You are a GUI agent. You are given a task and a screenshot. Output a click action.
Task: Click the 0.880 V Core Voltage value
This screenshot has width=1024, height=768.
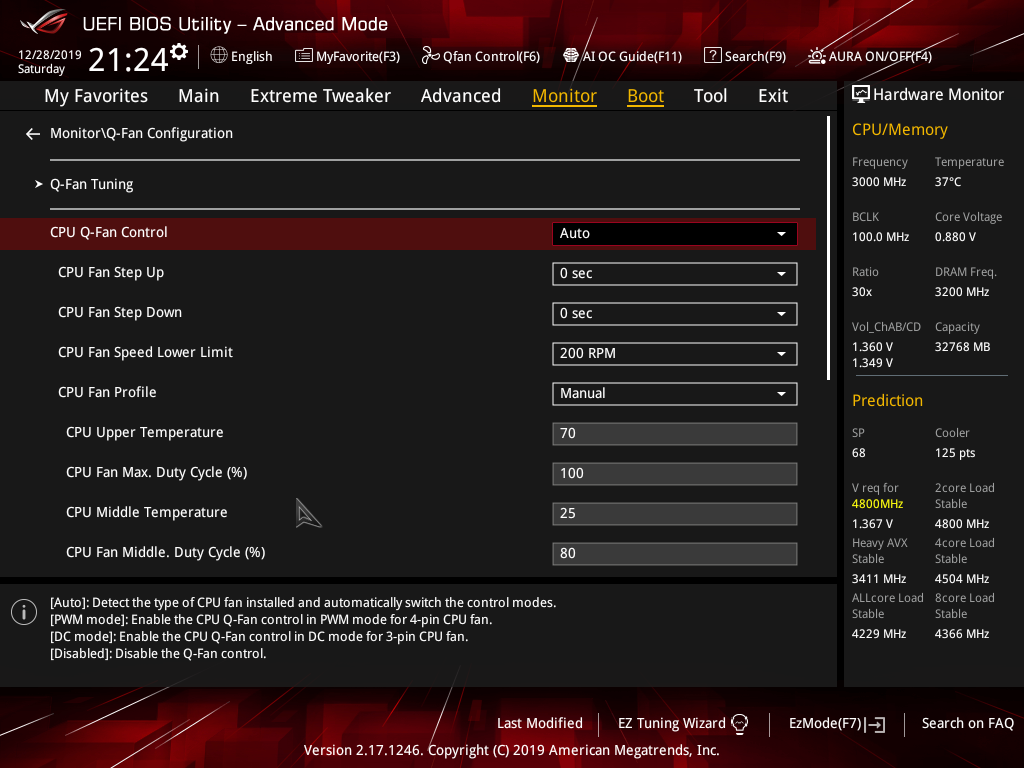[x=955, y=237]
